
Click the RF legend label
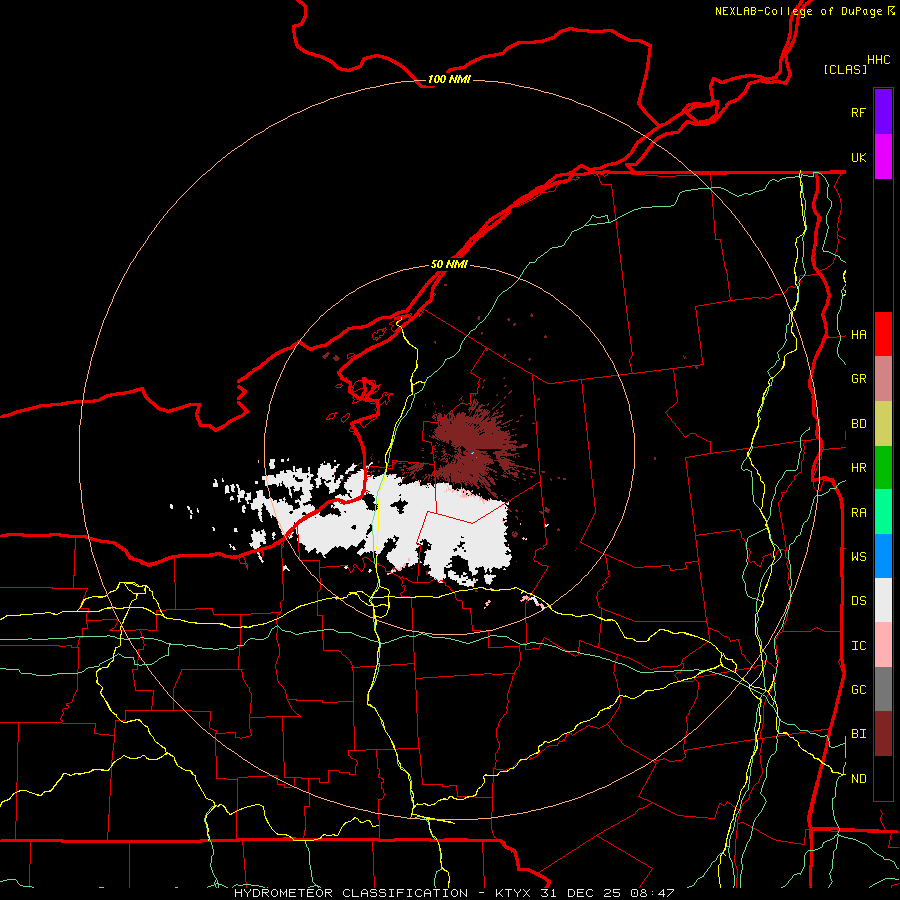[x=858, y=112]
